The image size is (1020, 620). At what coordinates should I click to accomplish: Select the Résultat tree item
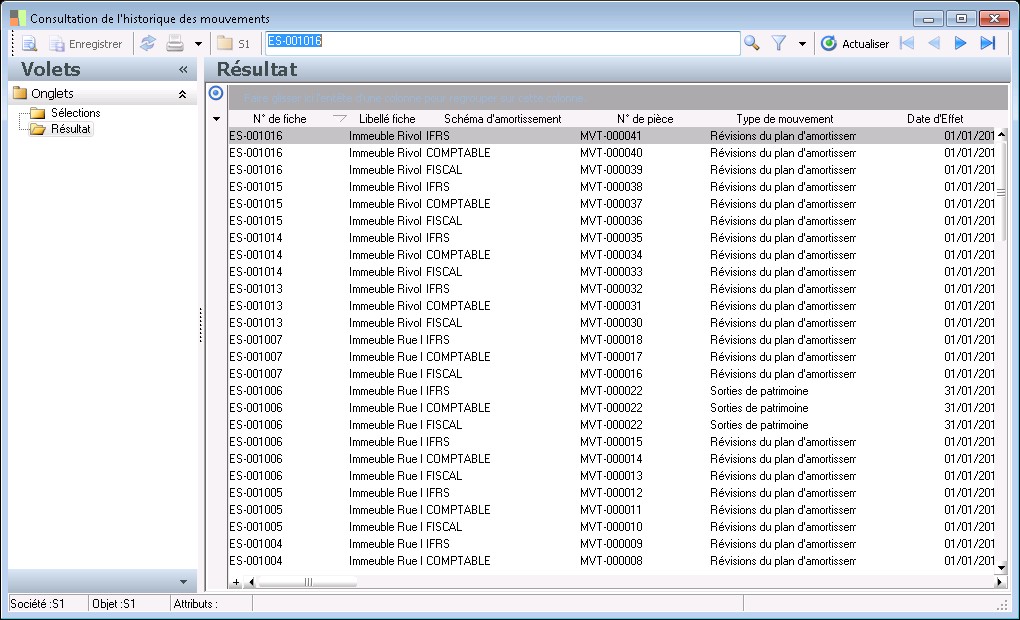click(x=70, y=129)
